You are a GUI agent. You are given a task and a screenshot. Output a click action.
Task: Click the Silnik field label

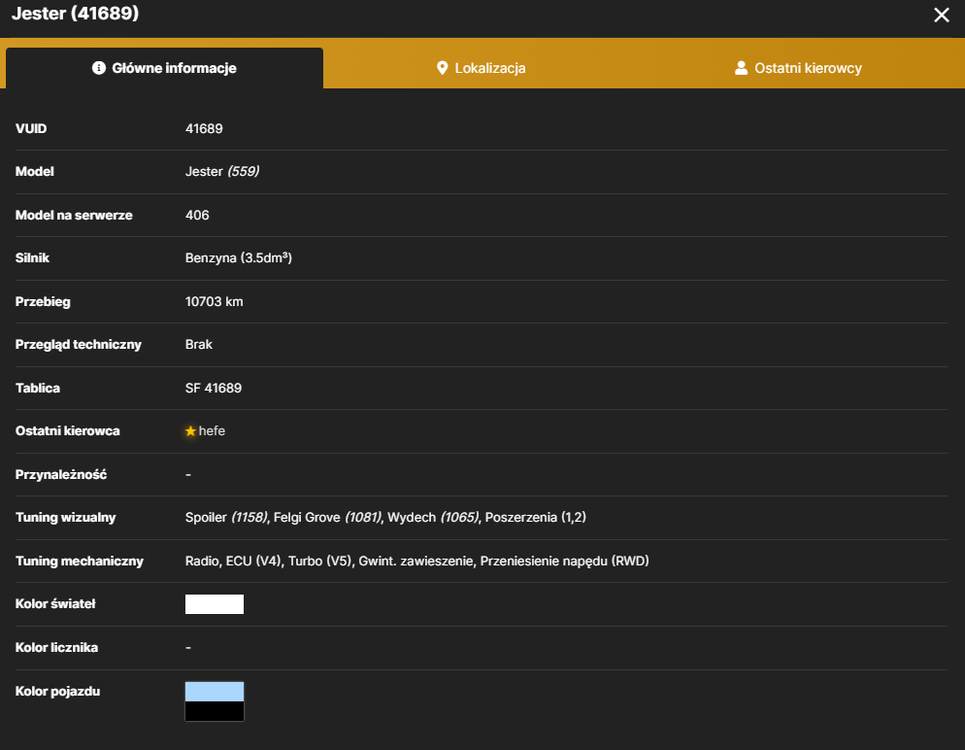(x=32, y=258)
